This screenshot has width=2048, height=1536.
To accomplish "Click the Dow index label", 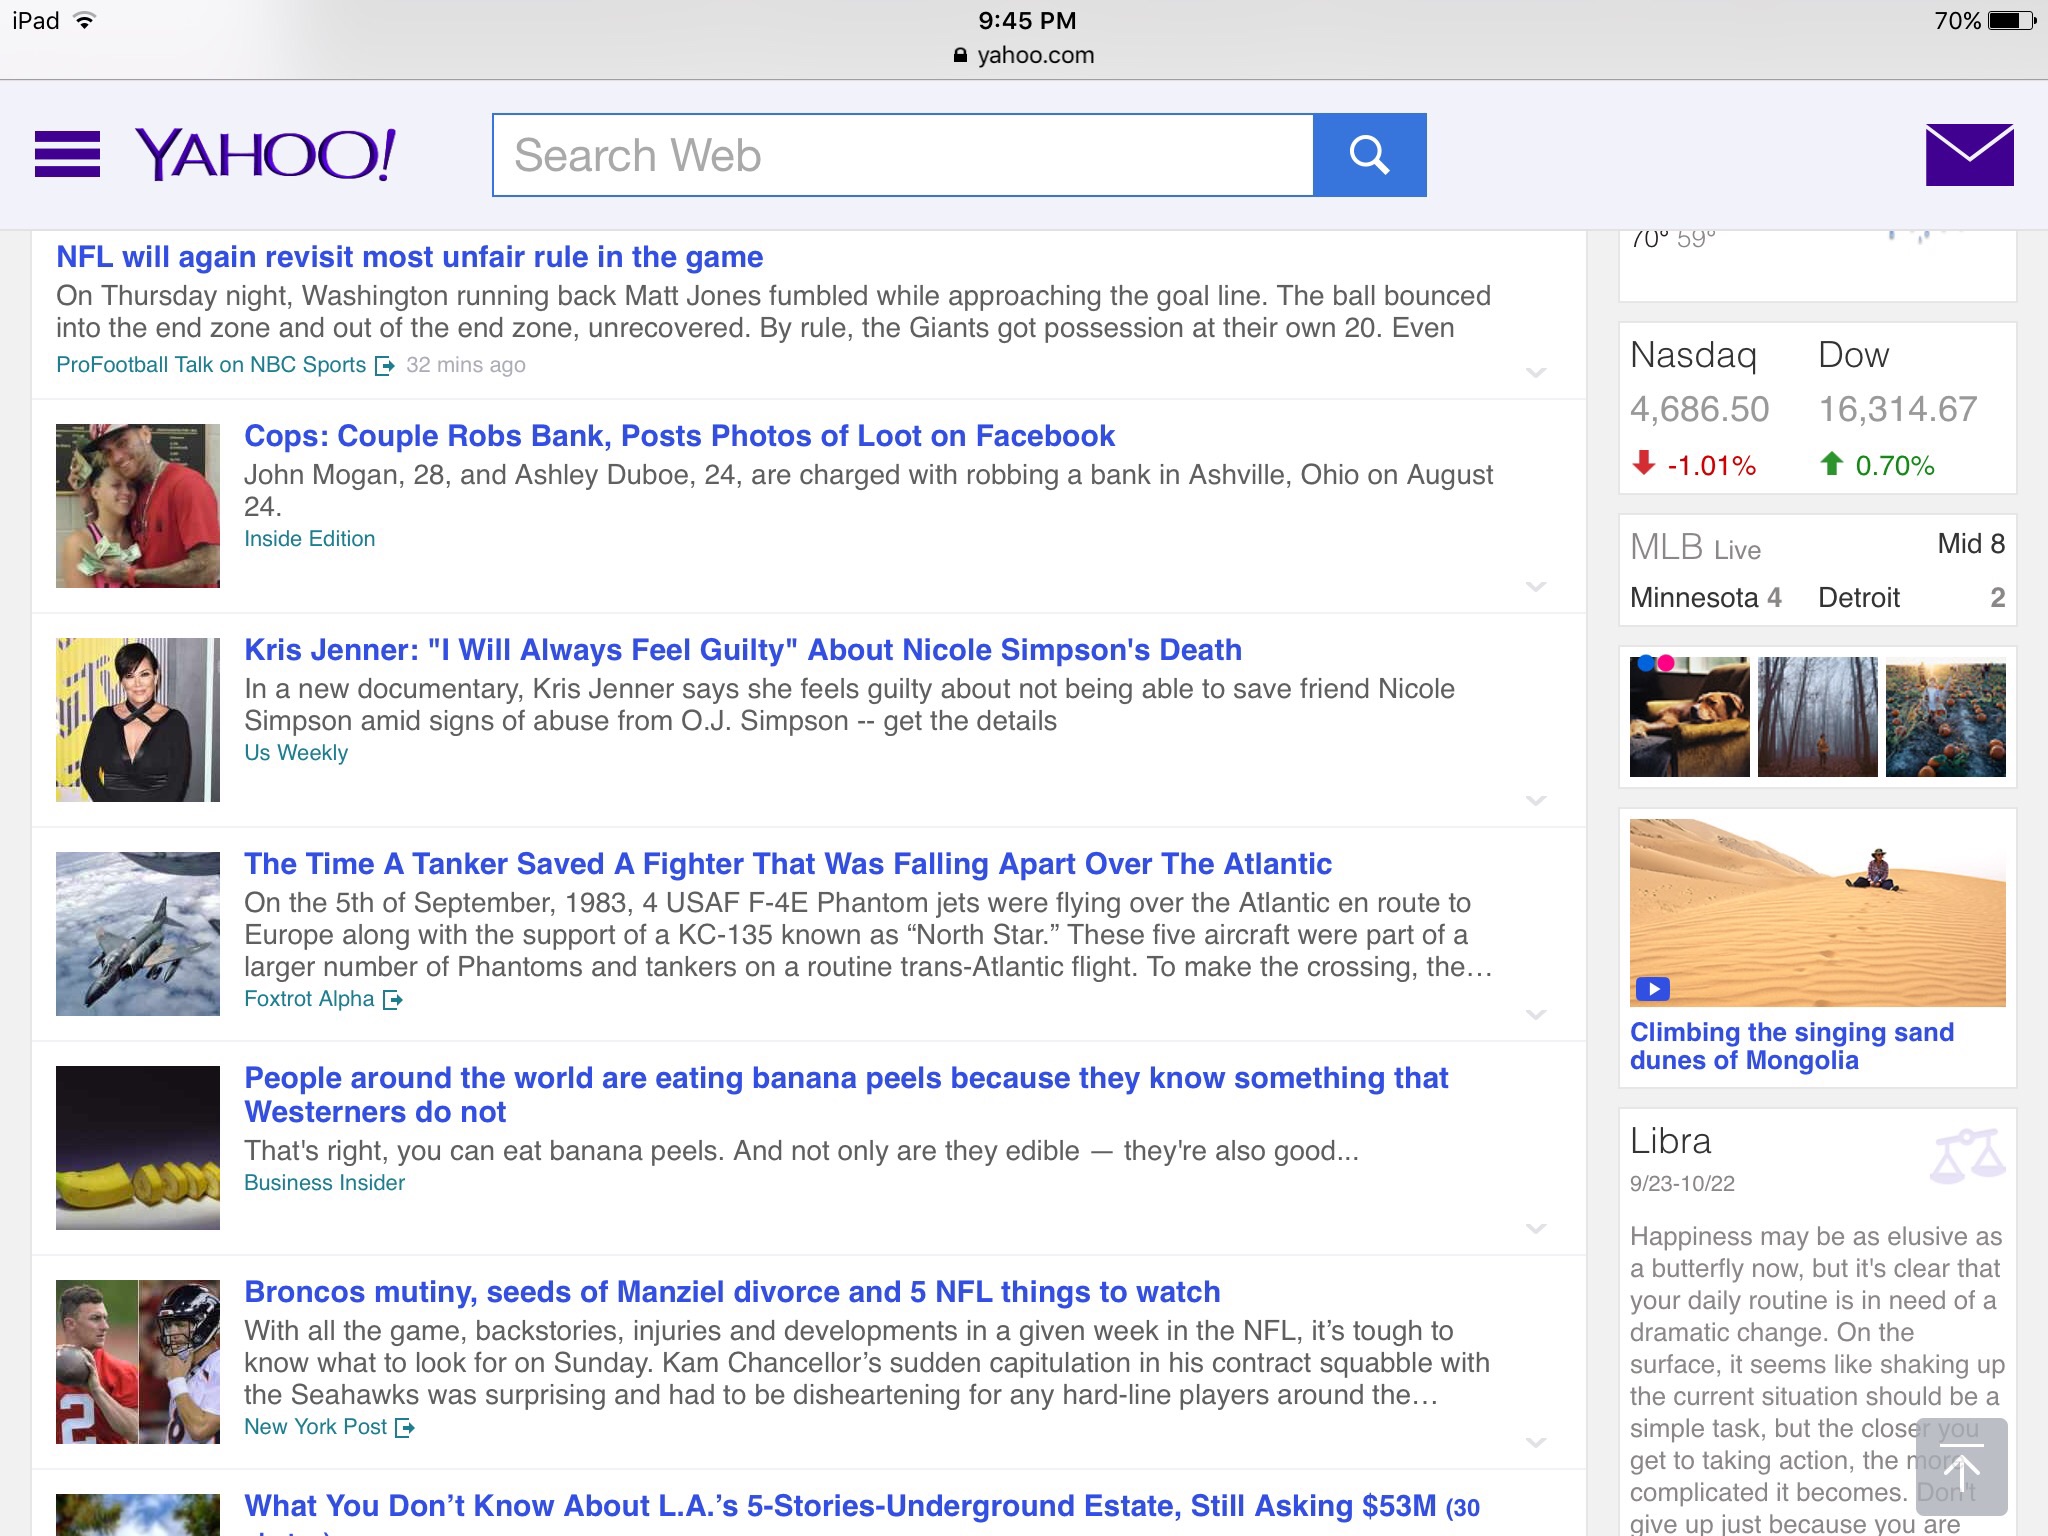I will pos(1854,355).
